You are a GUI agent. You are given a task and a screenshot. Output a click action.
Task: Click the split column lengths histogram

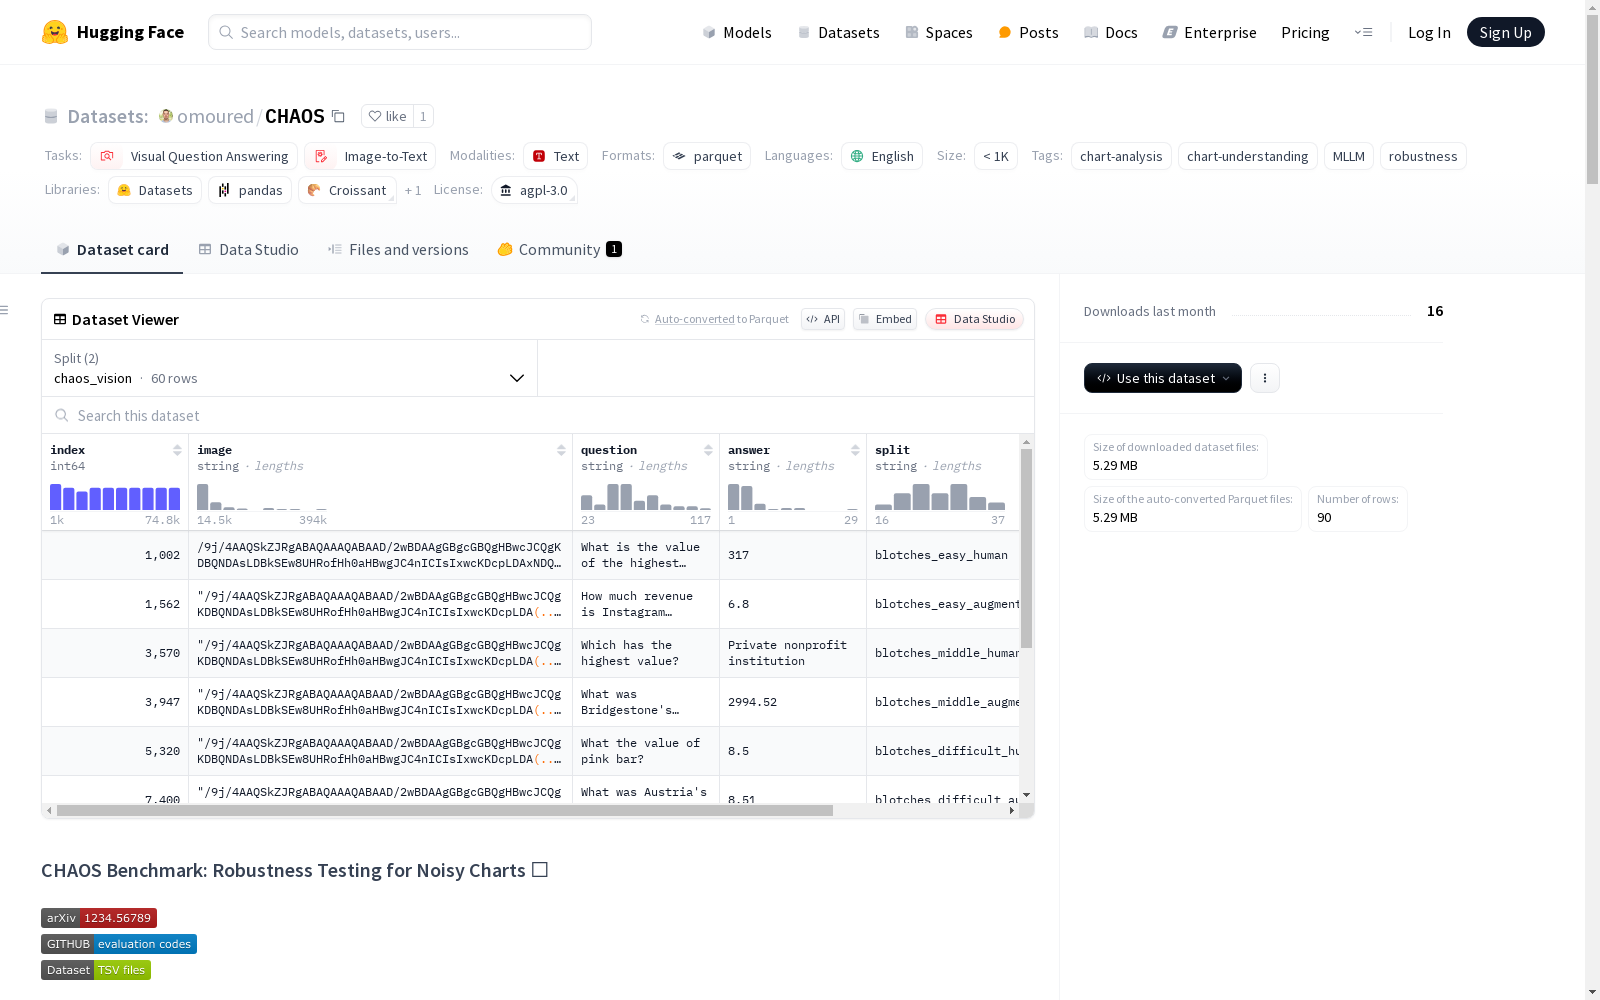[940, 497]
